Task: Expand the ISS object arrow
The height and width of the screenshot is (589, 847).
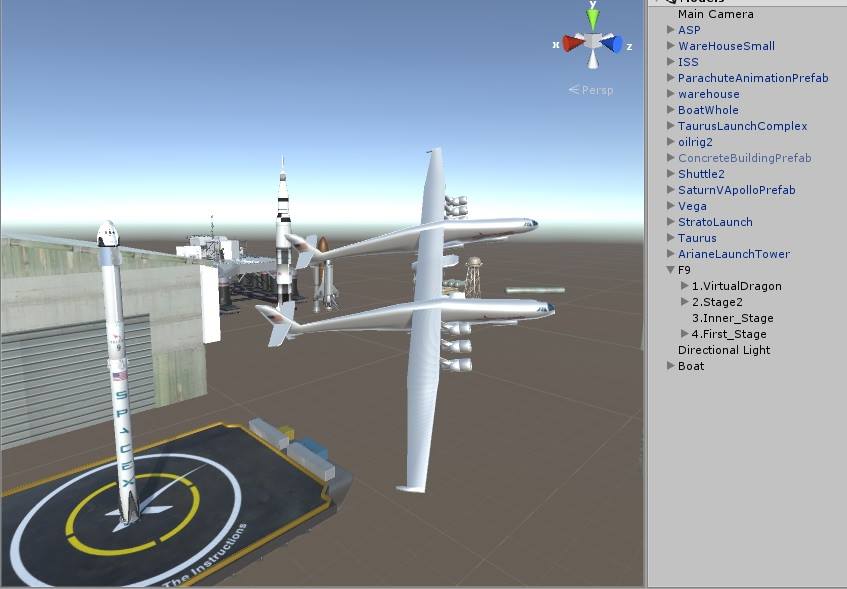Action: click(x=670, y=62)
